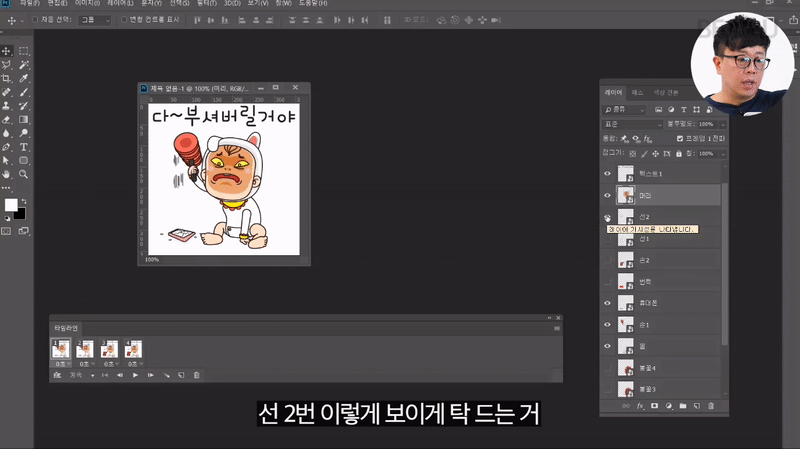
Task: Select the Clone Stamp tool
Action: [x=6, y=106]
